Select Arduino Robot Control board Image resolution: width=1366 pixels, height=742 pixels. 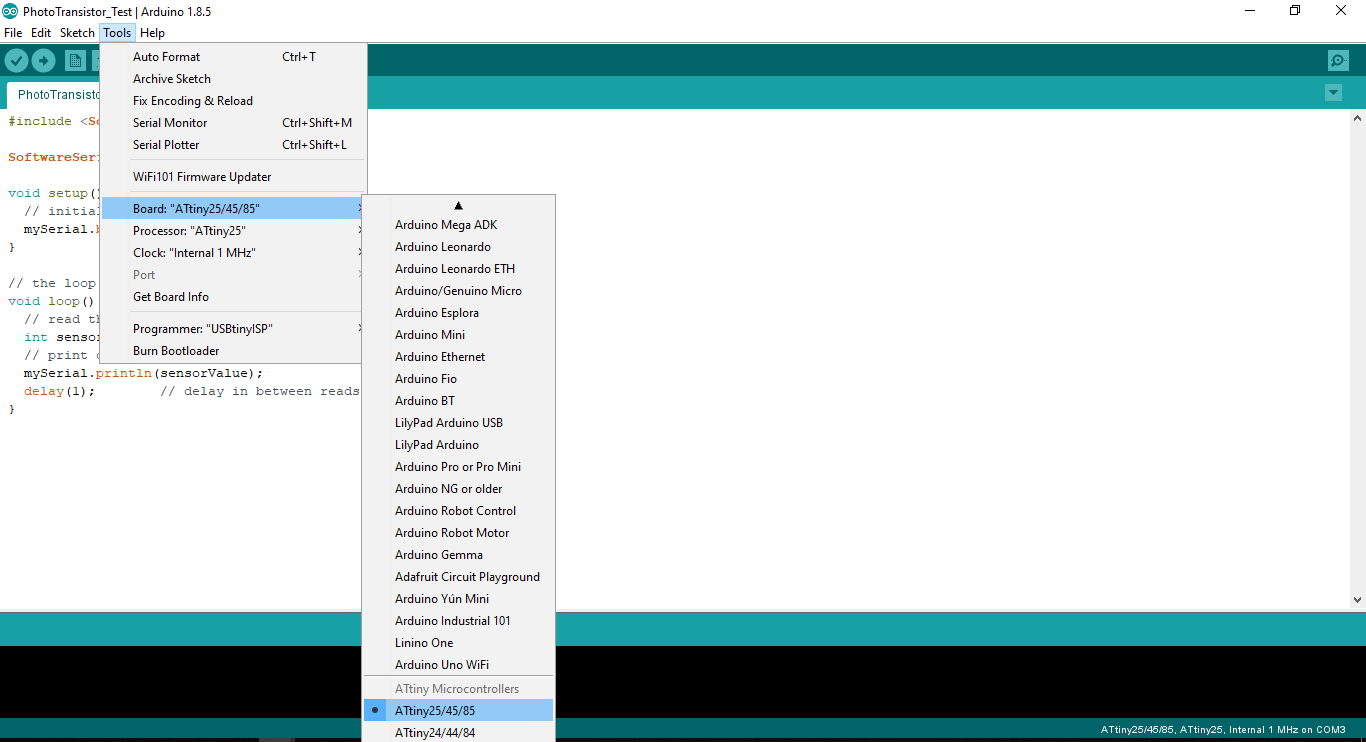click(458, 511)
